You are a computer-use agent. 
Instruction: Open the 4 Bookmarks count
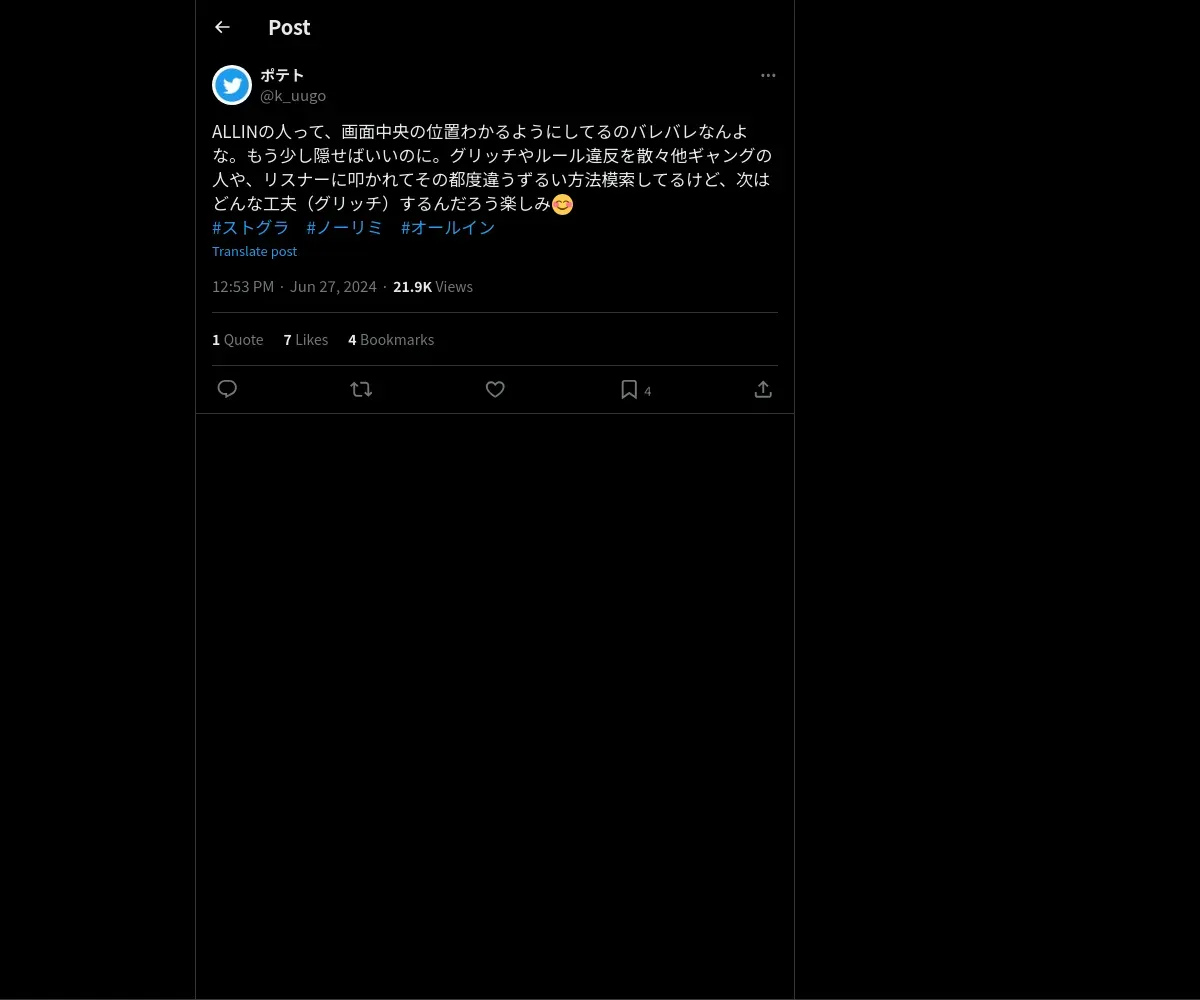(391, 339)
